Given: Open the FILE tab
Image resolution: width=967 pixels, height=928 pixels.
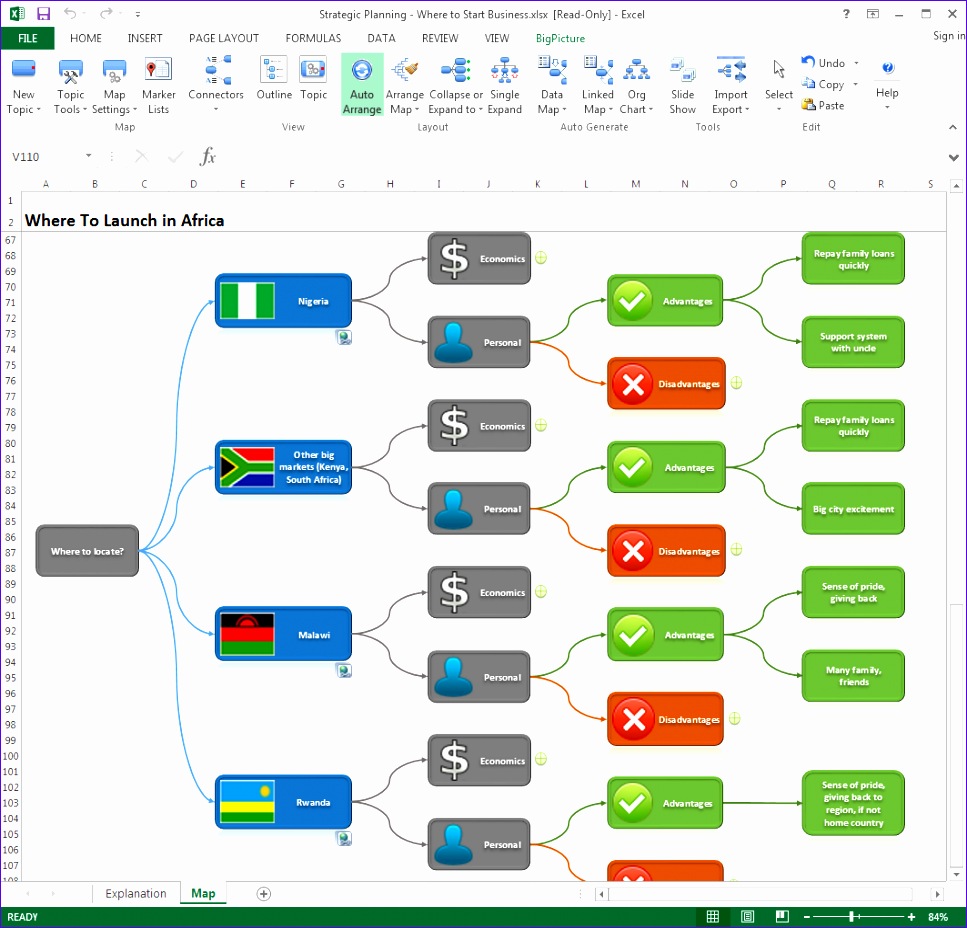Looking at the screenshot, I should click(28, 38).
